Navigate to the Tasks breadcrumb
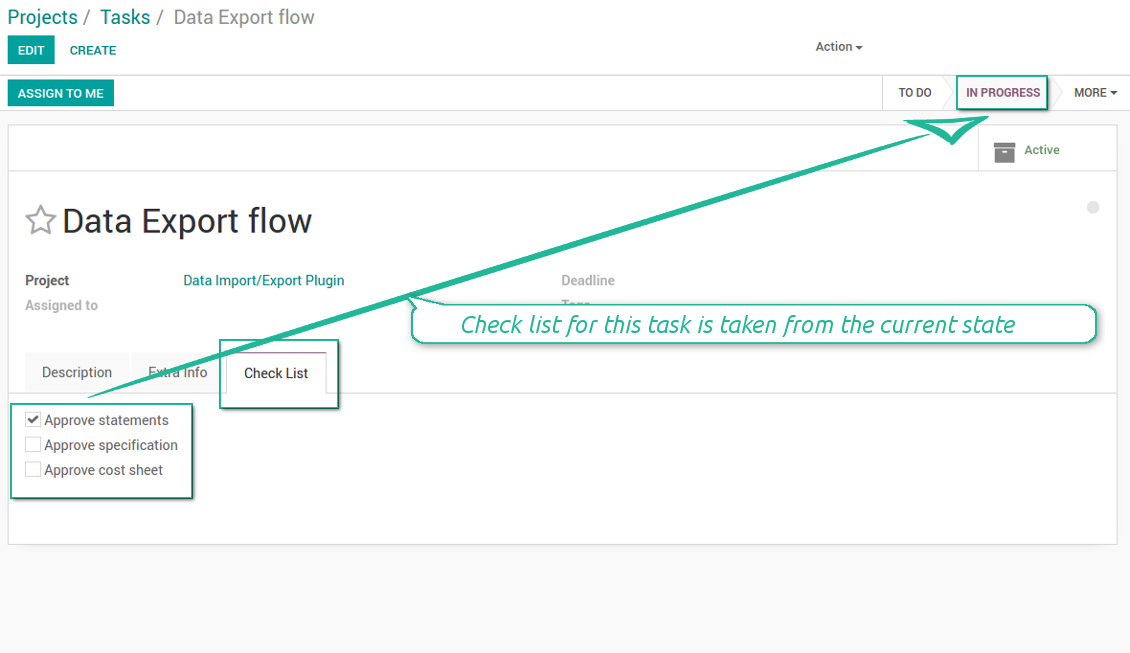 [125, 18]
